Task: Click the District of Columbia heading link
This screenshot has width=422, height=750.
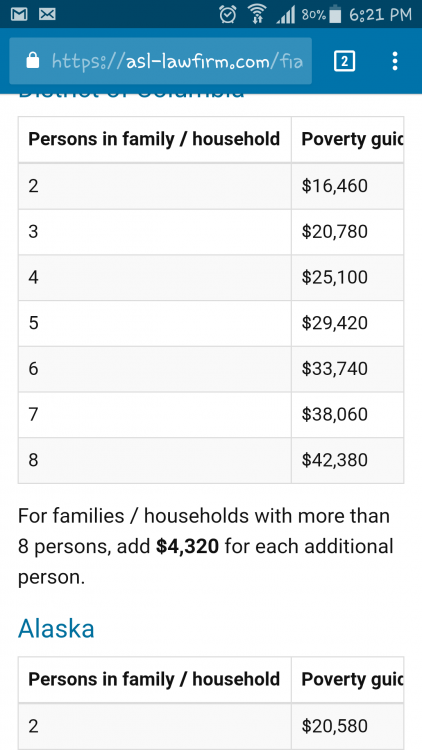Action: click(131, 94)
